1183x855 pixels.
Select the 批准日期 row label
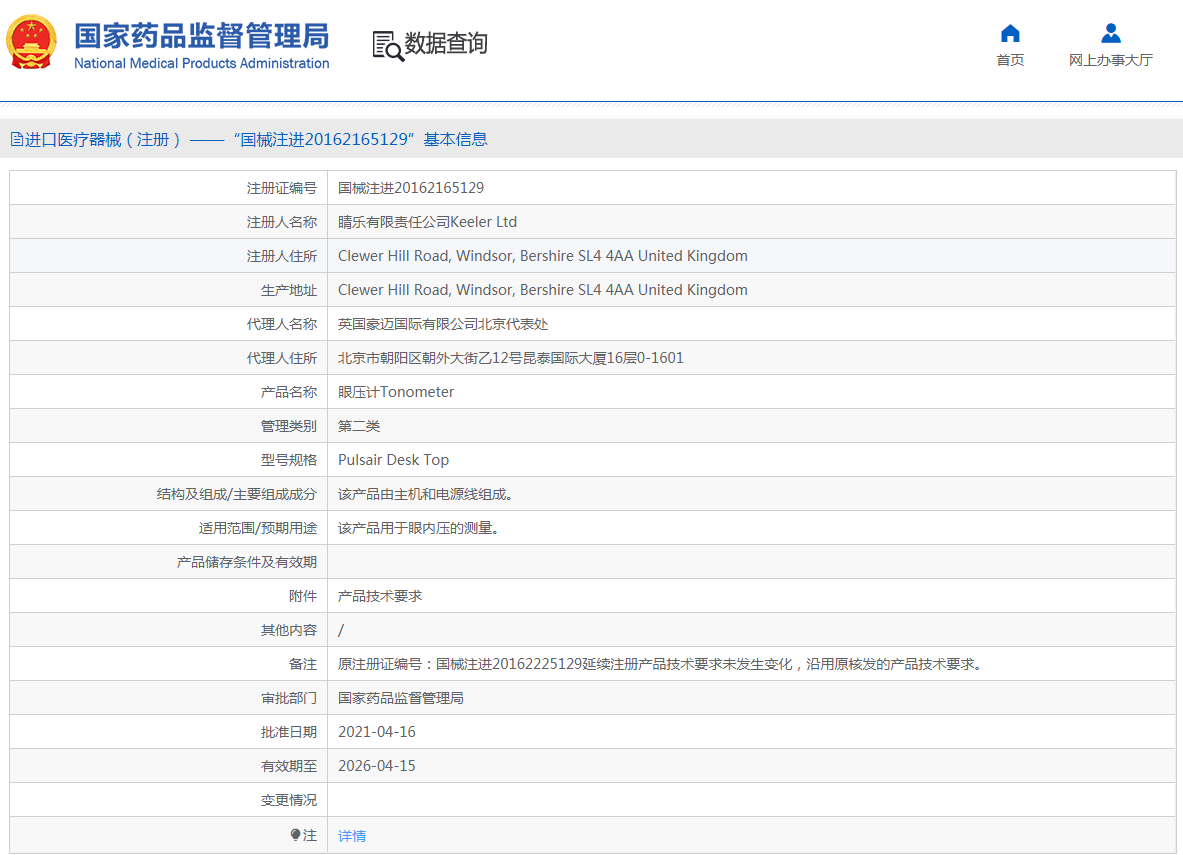tap(289, 732)
